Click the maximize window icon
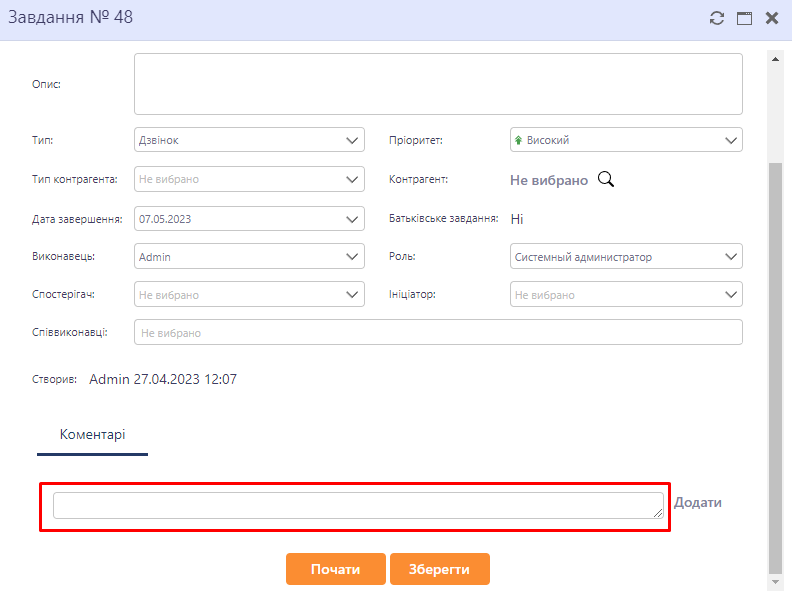The image size is (792, 591). 744,18
